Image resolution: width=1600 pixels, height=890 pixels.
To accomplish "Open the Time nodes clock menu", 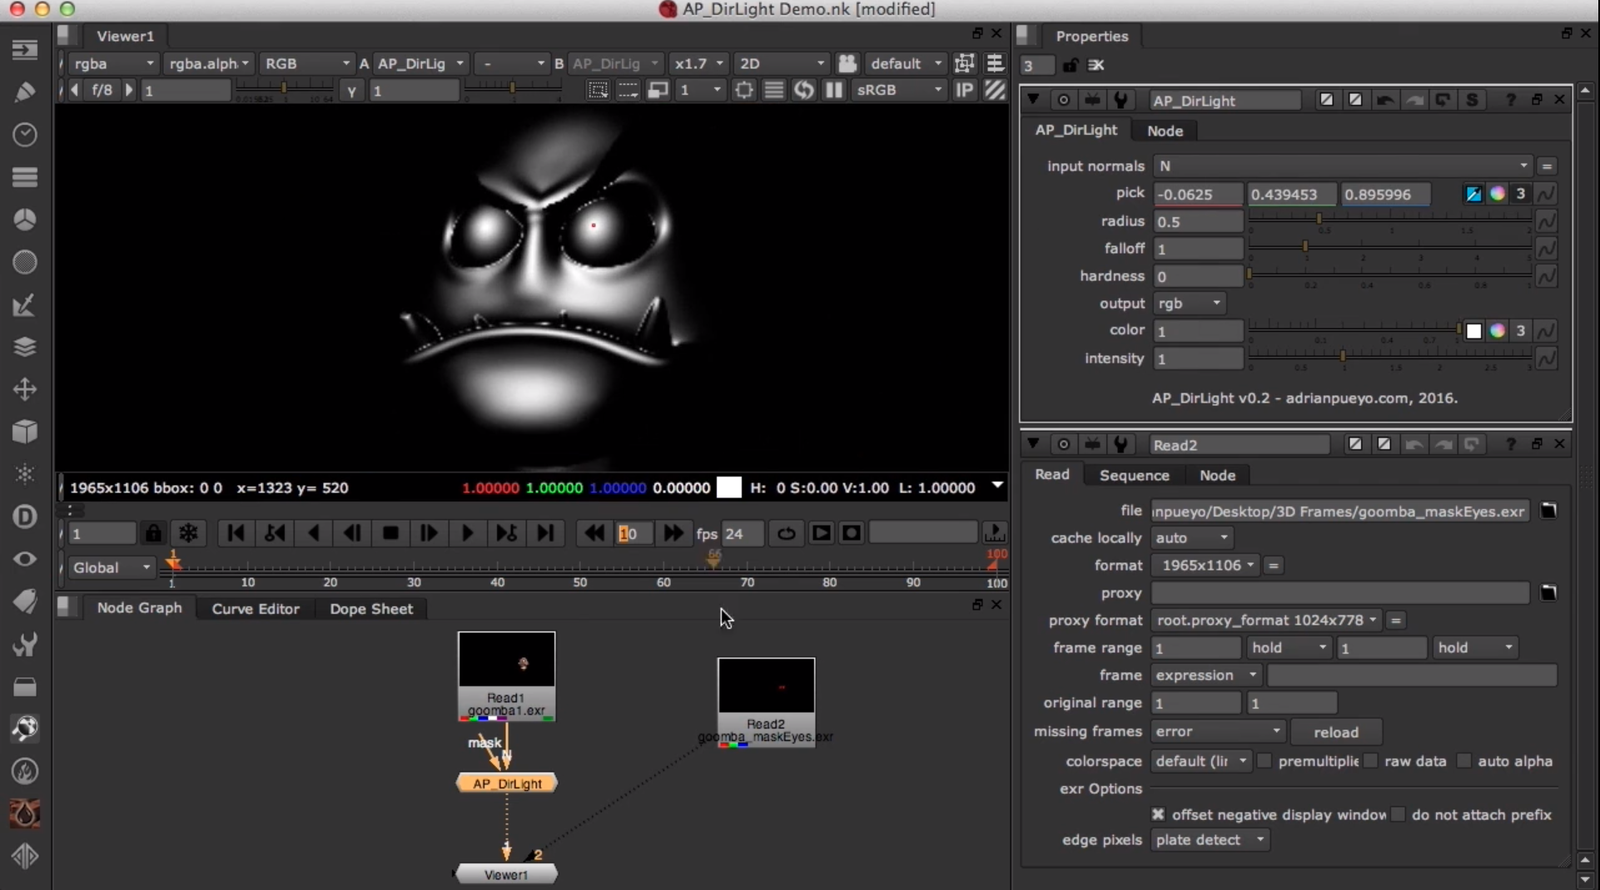I will (x=25, y=135).
